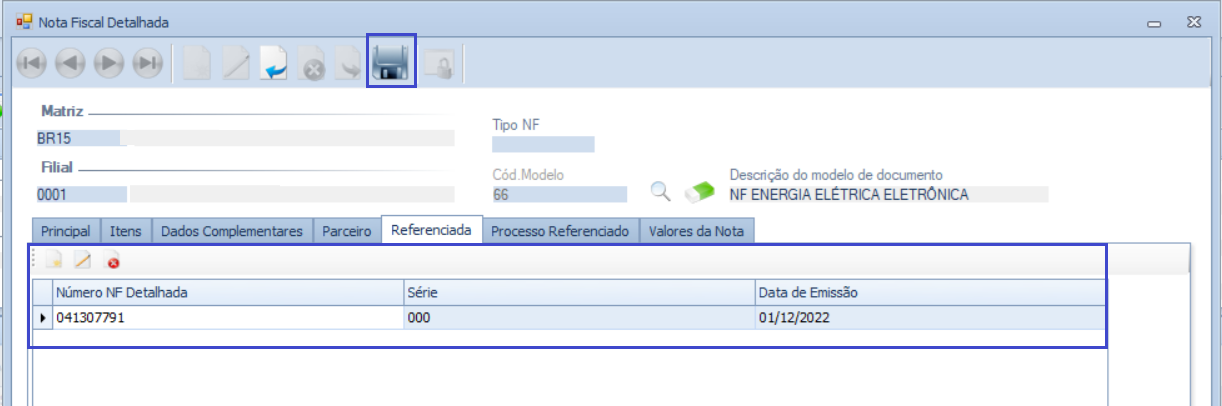The height and width of the screenshot is (406, 1222).
Task: Click the padlock toolbar icon
Action: pyautogui.click(x=439, y=66)
